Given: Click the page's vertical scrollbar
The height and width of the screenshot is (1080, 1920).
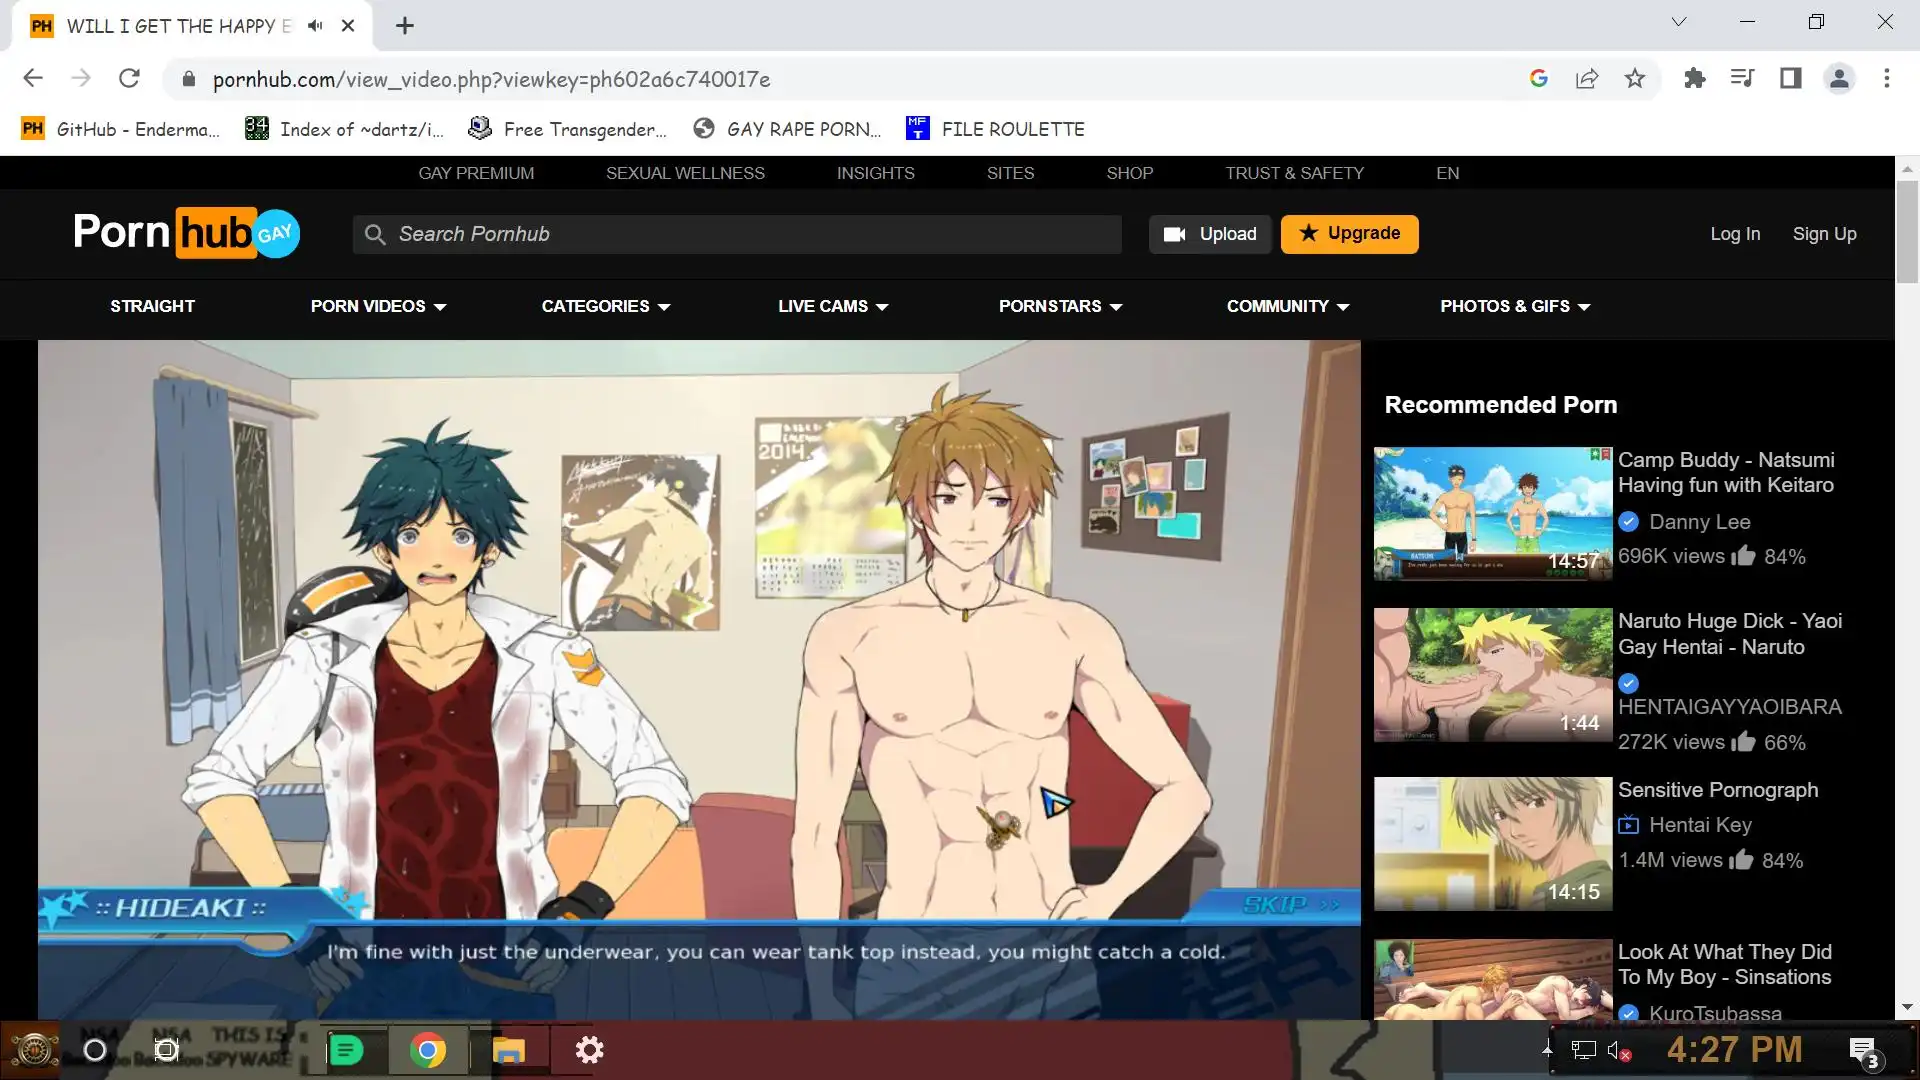Looking at the screenshot, I should (1906, 232).
